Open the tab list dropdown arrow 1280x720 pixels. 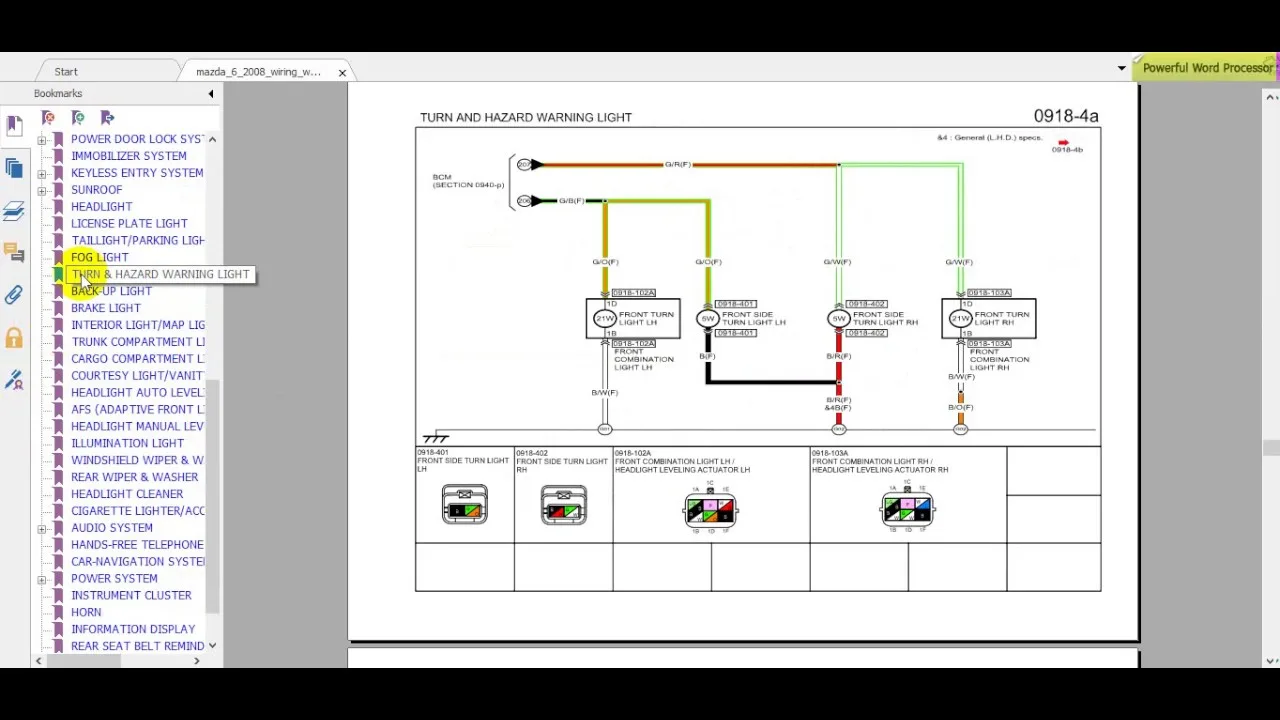point(1121,68)
